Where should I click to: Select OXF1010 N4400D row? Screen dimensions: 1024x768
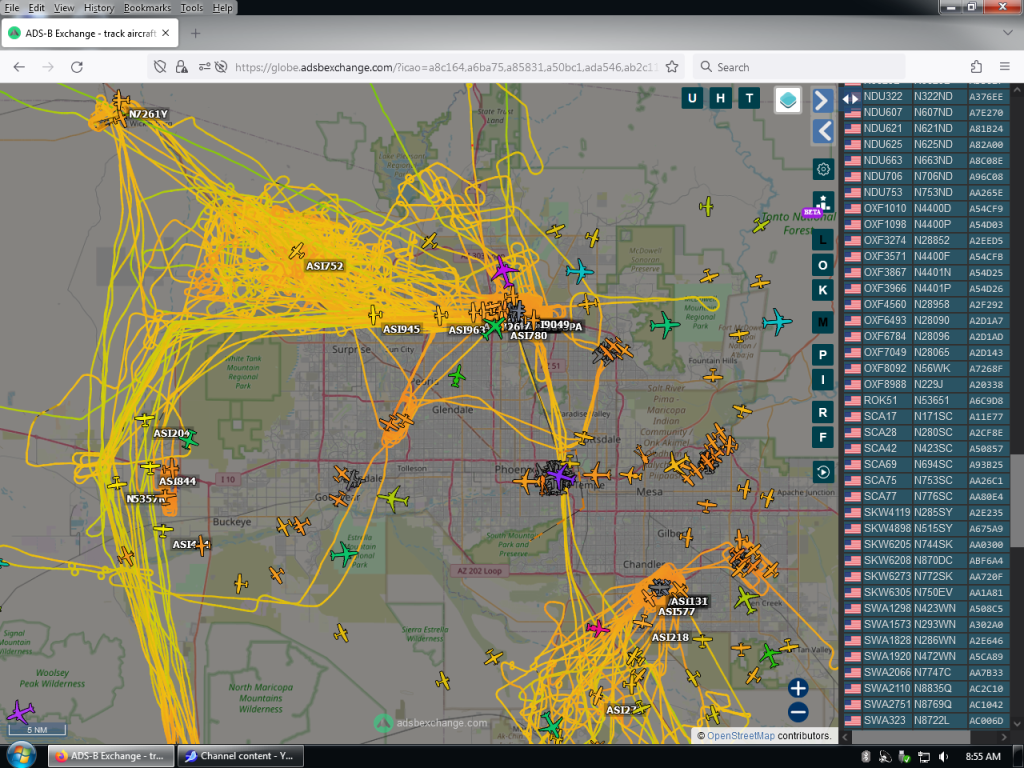(x=927, y=208)
